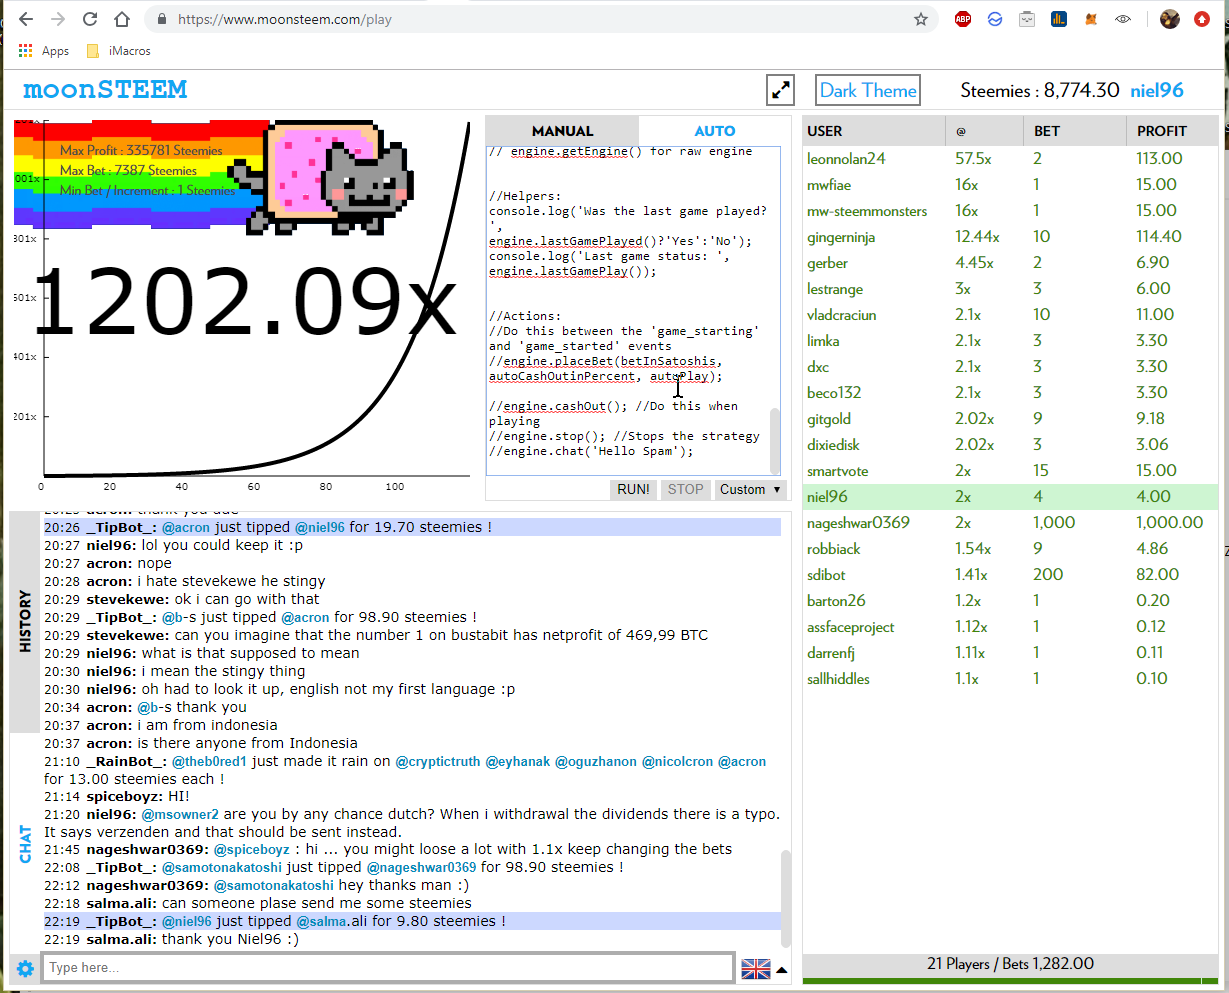The image size is (1229, 993).
Task: Open niel96 account link in header
Action: pos(1157,90)
